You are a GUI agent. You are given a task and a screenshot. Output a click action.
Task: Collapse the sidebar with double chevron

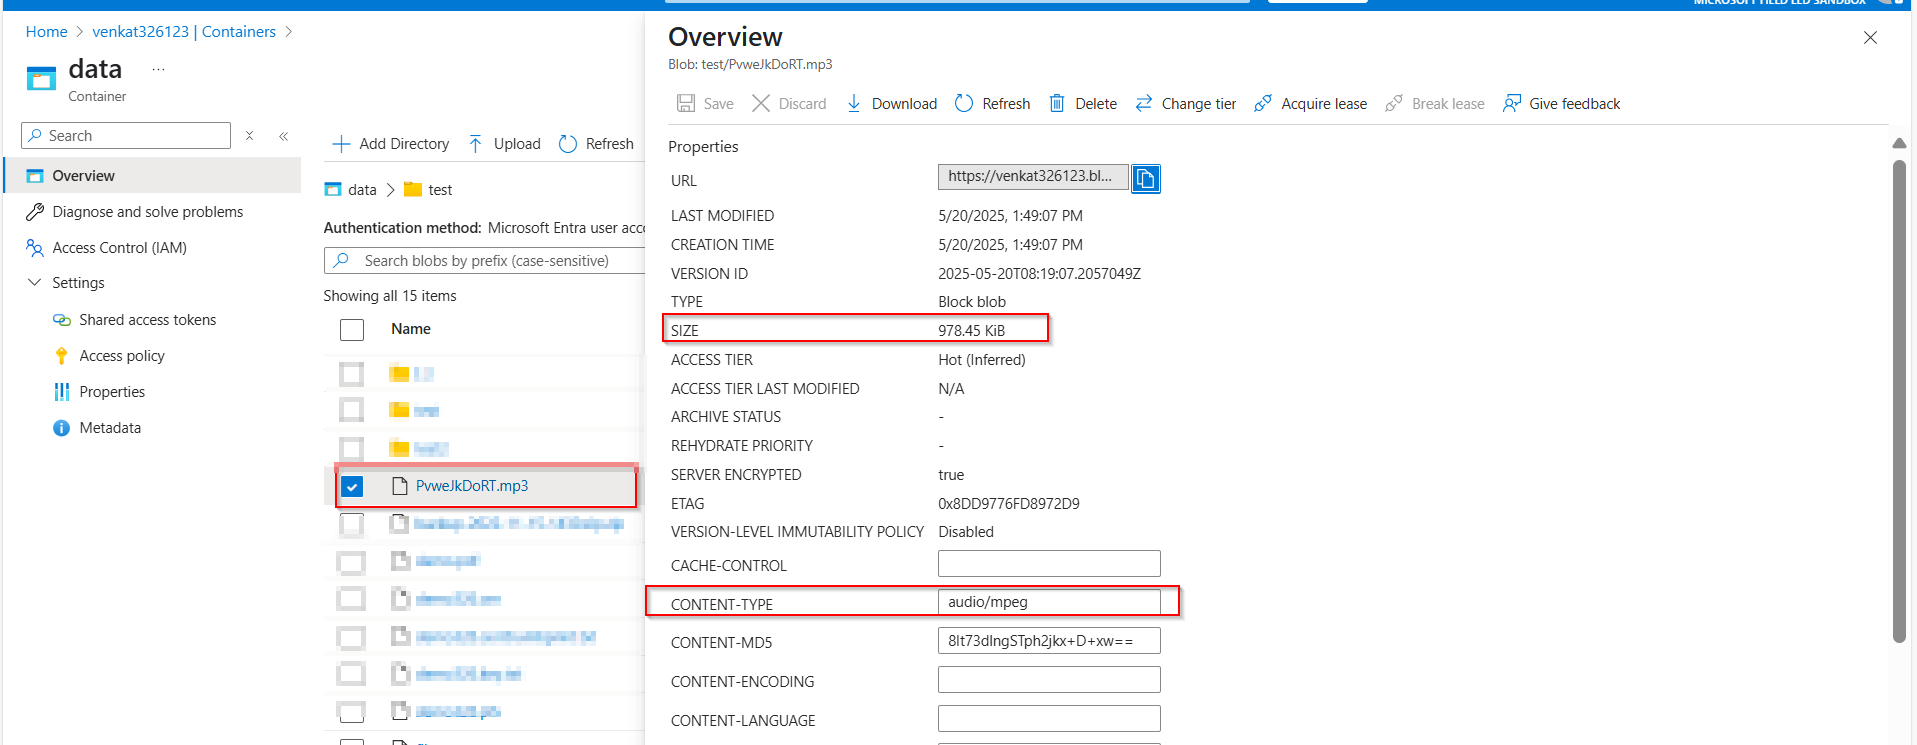[x=284, y=135]
